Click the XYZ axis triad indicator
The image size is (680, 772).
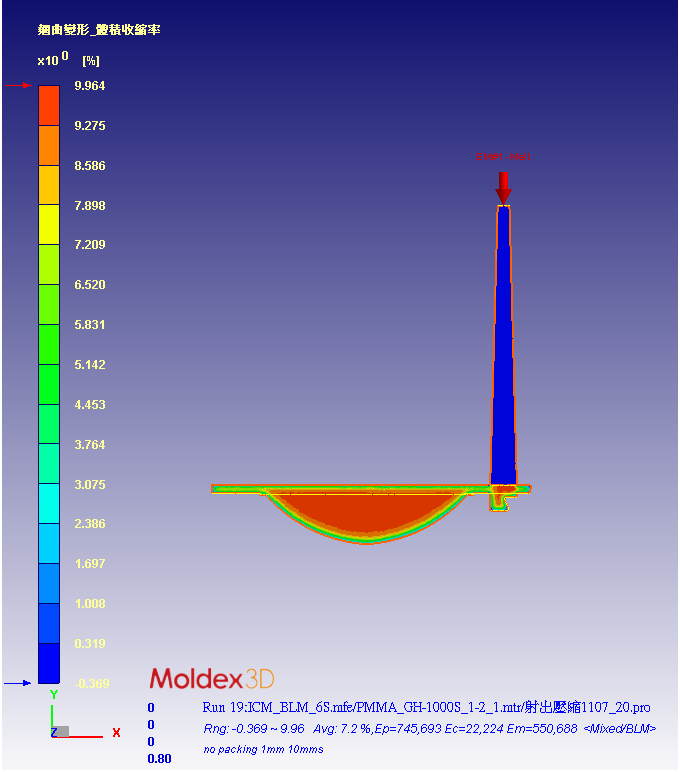point(84,715)
